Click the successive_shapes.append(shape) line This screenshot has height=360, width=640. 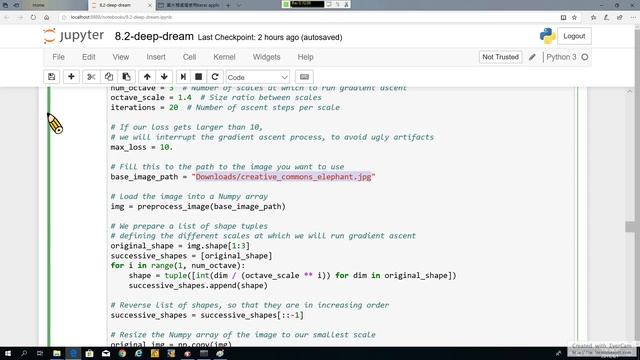click(x=198, y=285)
